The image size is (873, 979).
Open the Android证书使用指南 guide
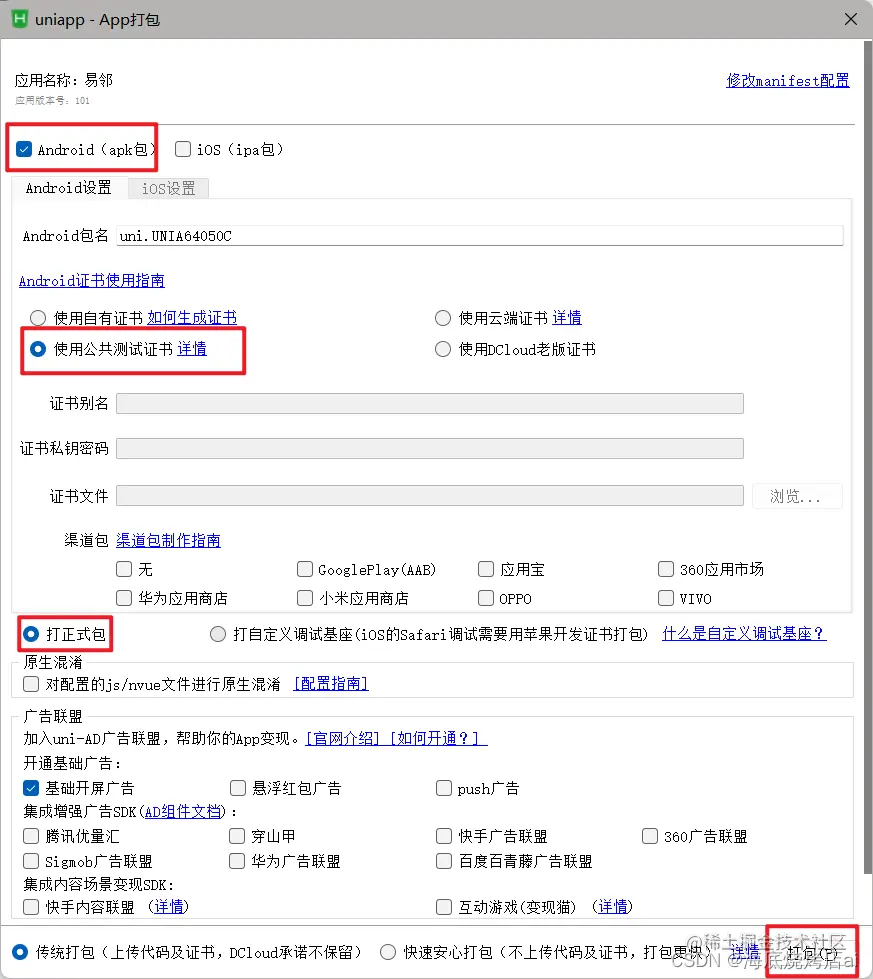[x=91, y=281]
